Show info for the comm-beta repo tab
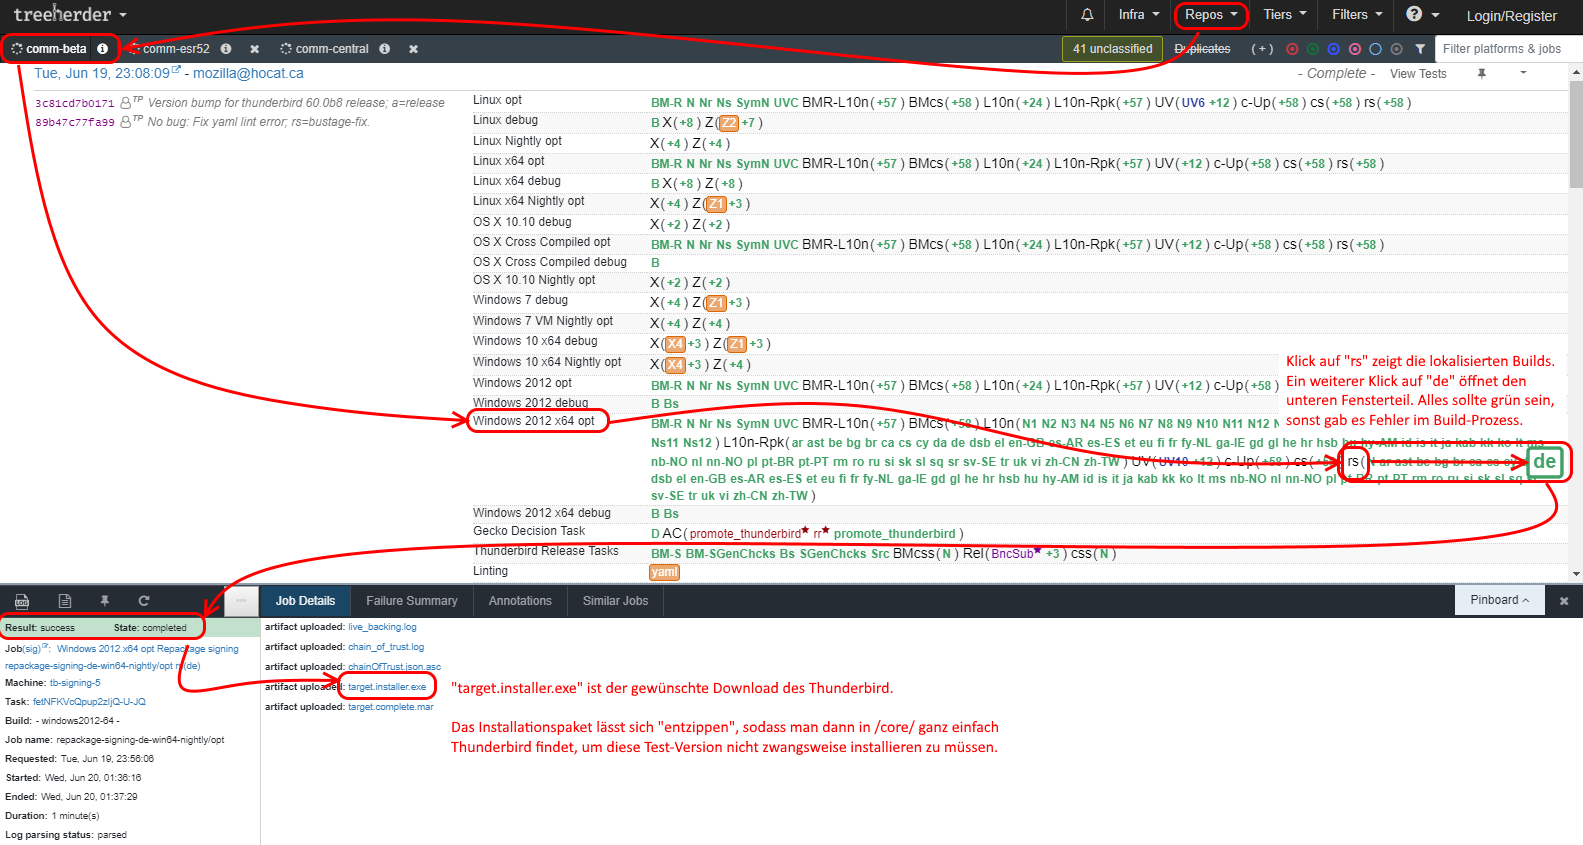The image size is (1583, 845). click(102, 48)
